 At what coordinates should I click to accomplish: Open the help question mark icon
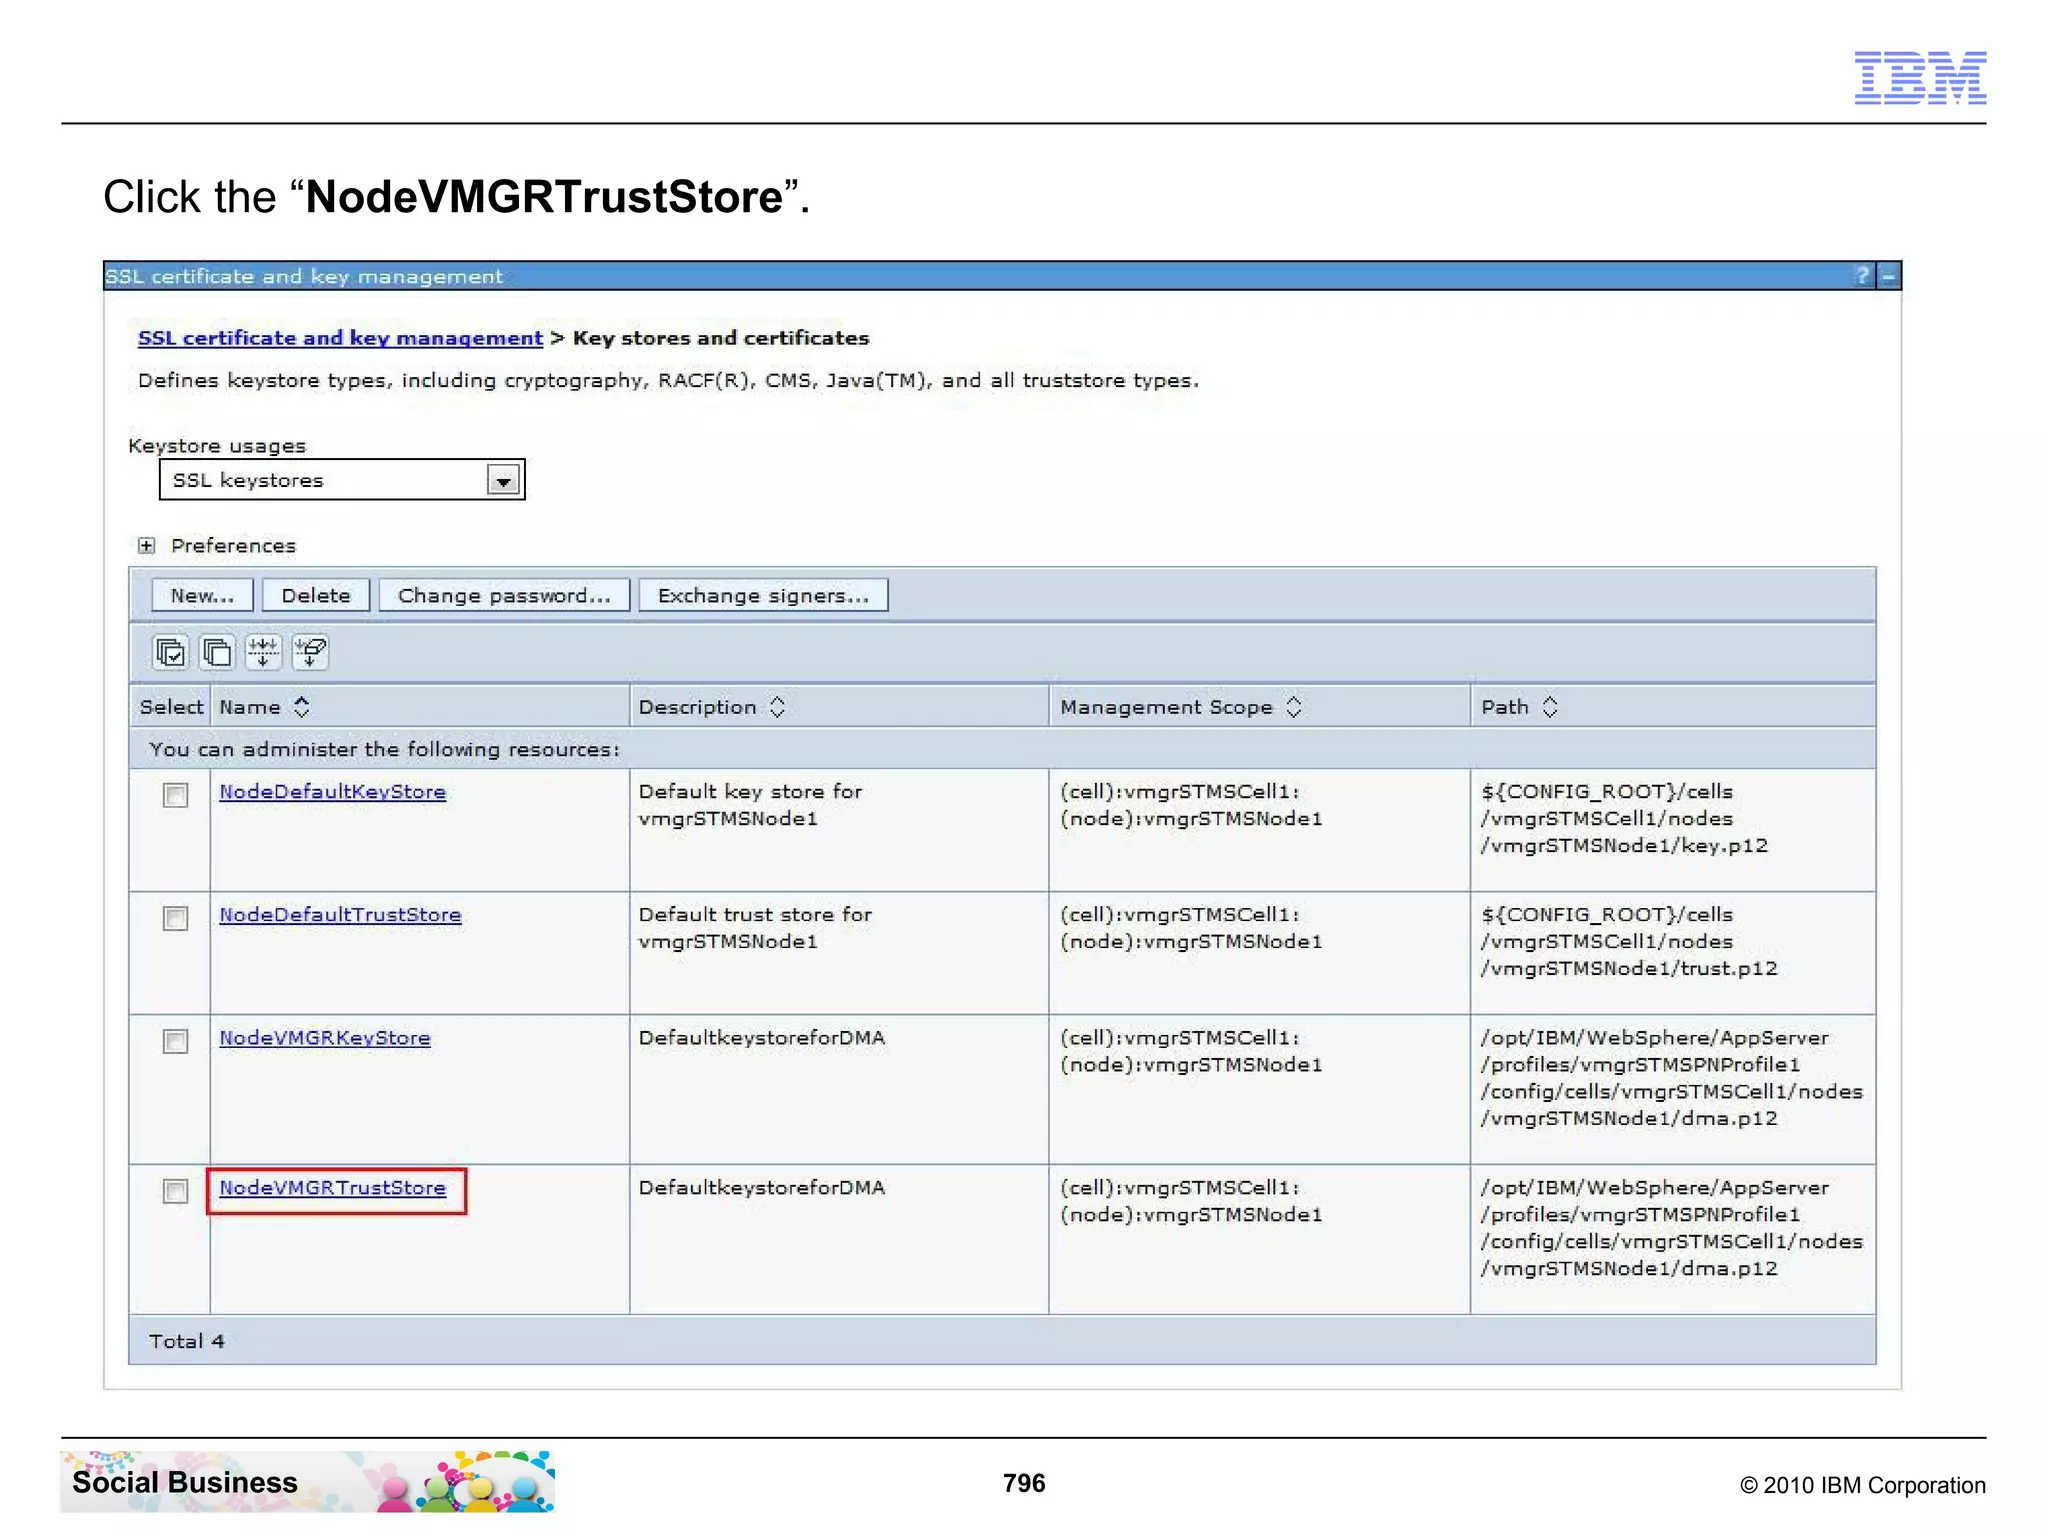pyautogui.click(x=1862, y=276)
